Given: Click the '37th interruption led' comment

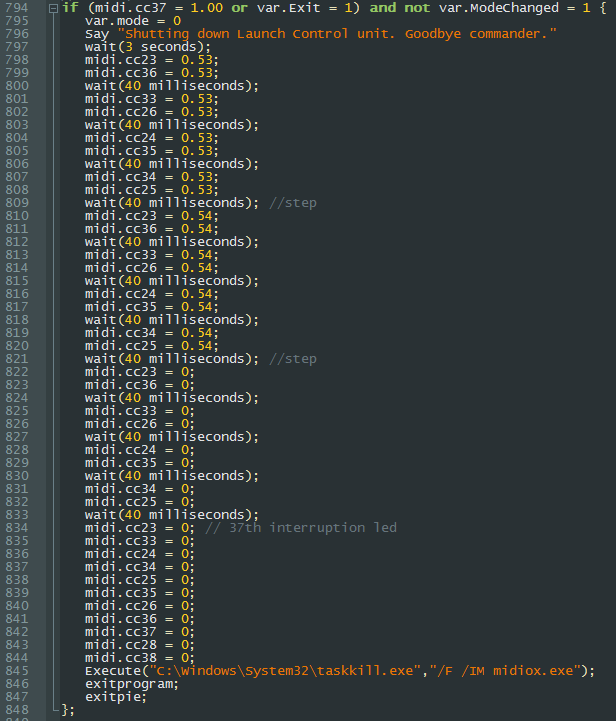Looking at the screenshot, I should (301, 528).
